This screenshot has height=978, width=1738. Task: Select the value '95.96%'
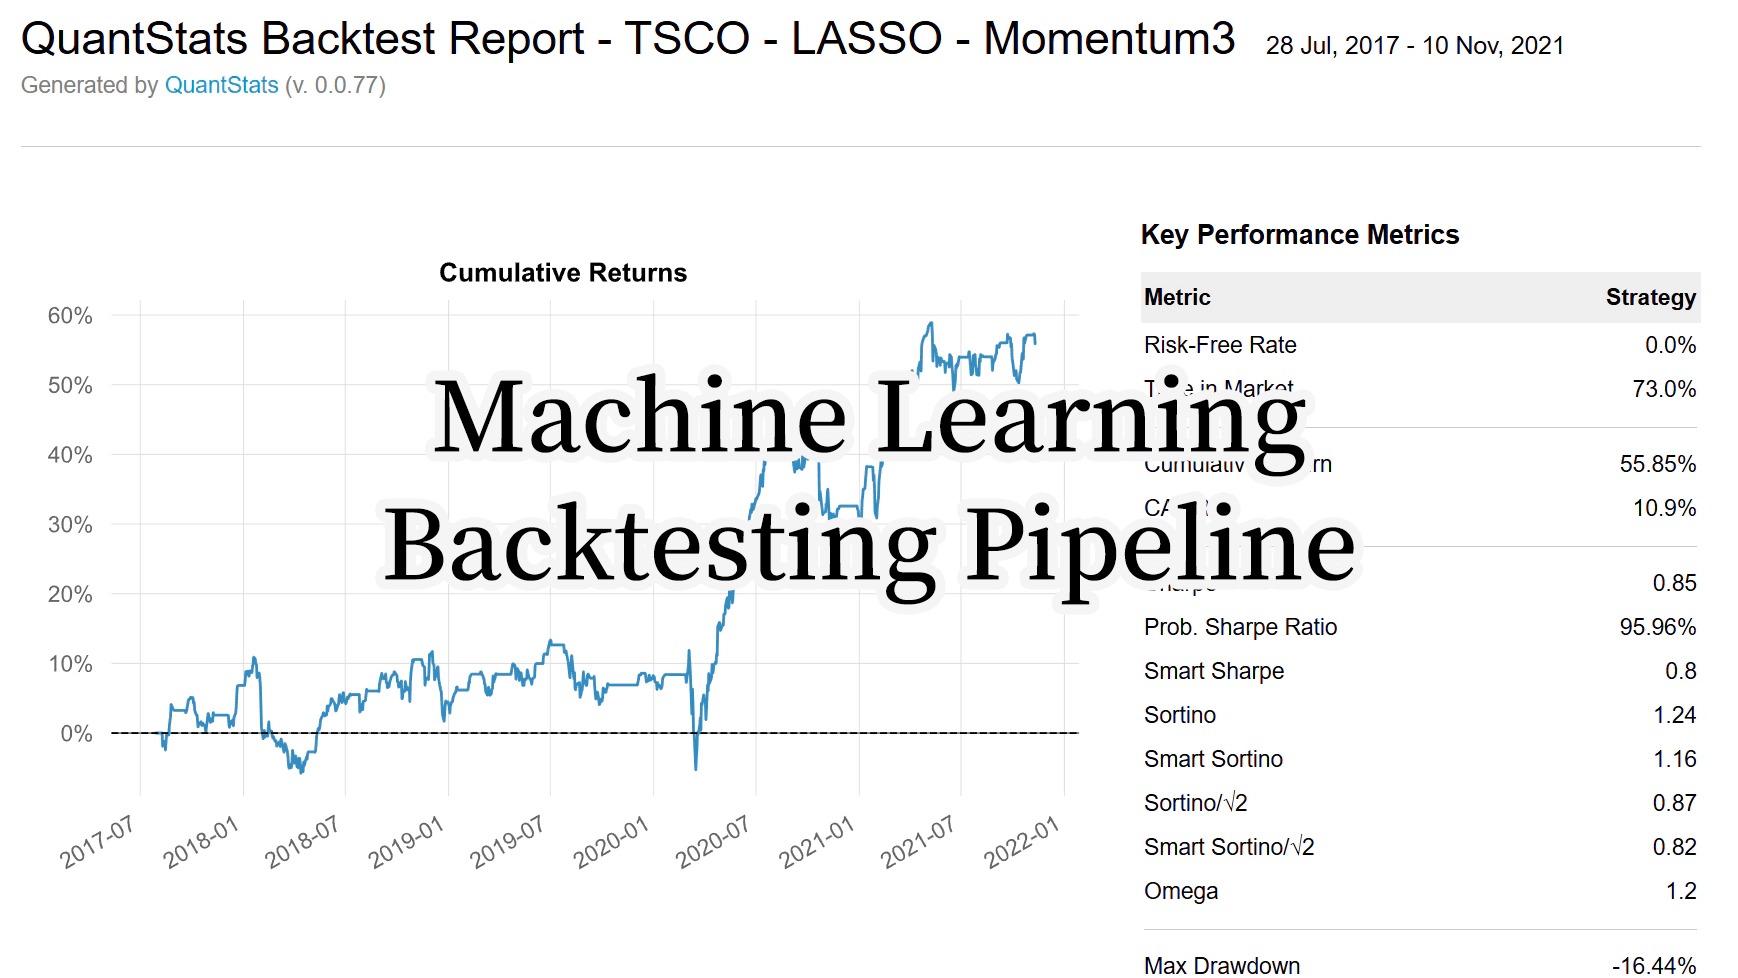pos(1658,627)
